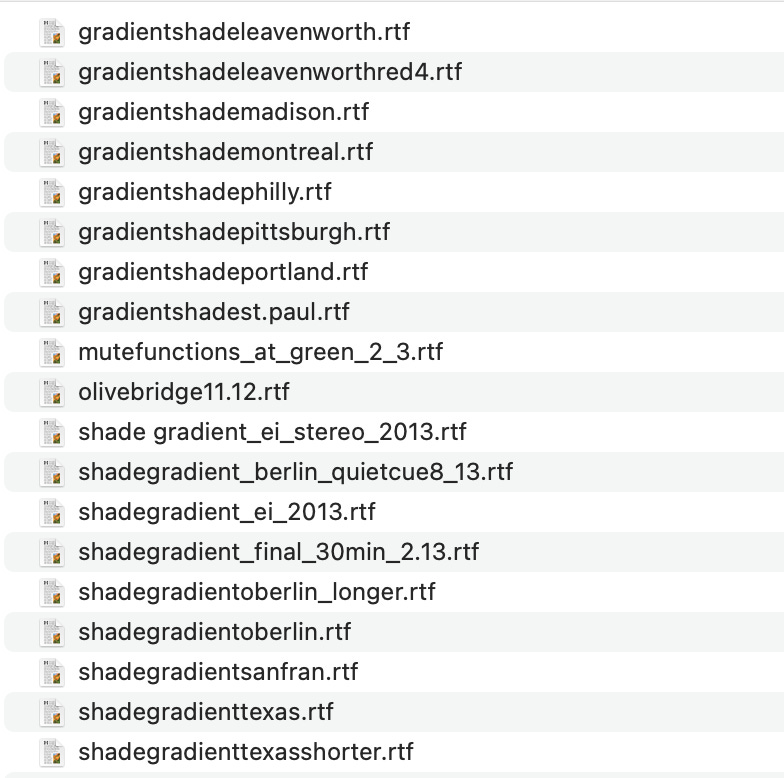The image size is (784, 778).
Task: Click the icon for shadegradient_final_30min_2.13.rtf
Action: [52, 552]
